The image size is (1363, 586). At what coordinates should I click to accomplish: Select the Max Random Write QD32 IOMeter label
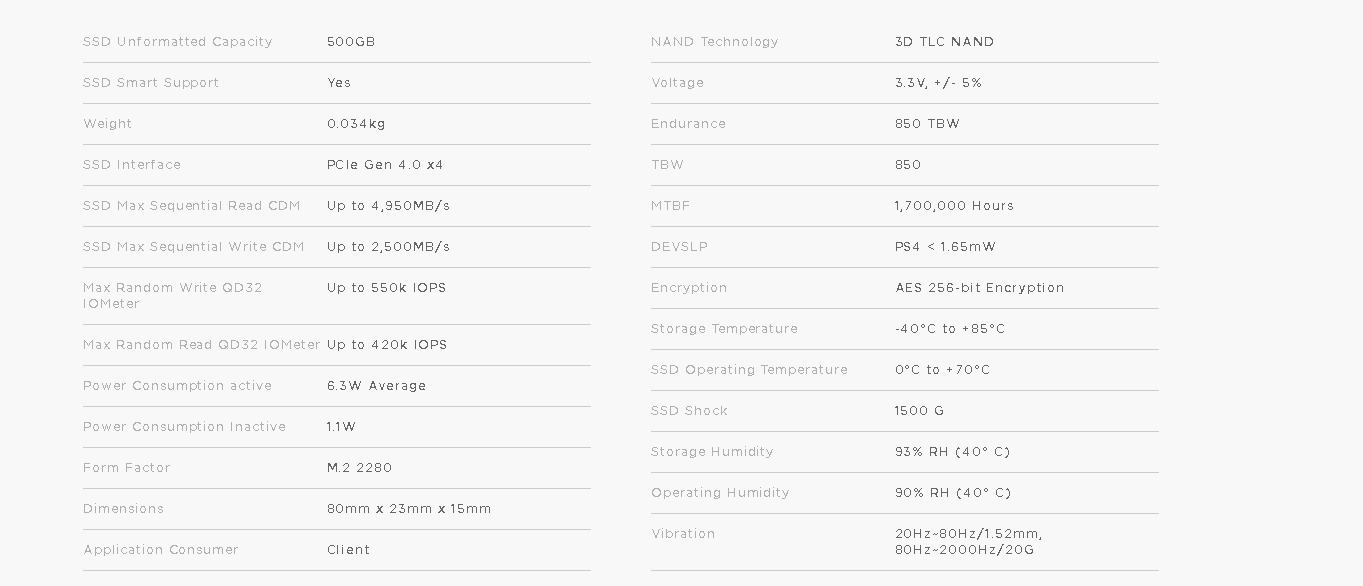173,296
